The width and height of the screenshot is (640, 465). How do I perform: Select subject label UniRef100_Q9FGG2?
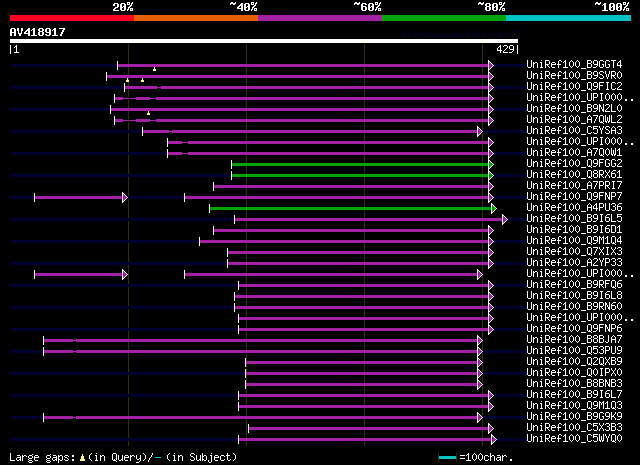tap(574, 164)
